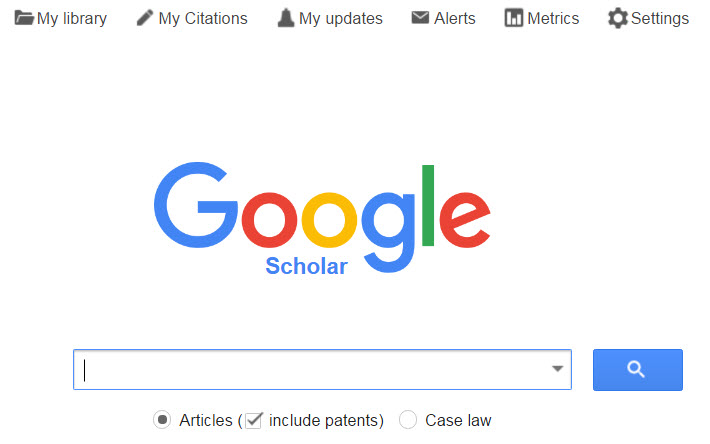The image size is (710, 444).
Task: Uncheck the include patents checkbox
Action: click(x=254, y=420)
